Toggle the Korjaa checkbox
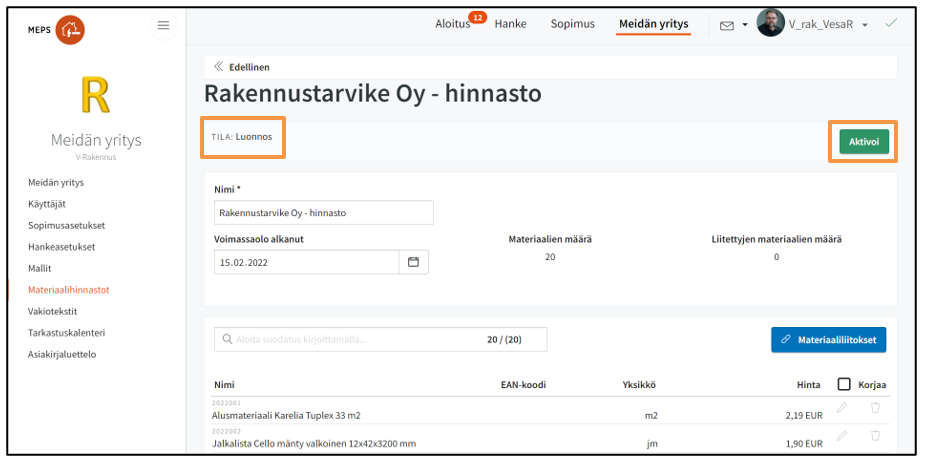This screenshot has width=925, height=463. [844, 385]
